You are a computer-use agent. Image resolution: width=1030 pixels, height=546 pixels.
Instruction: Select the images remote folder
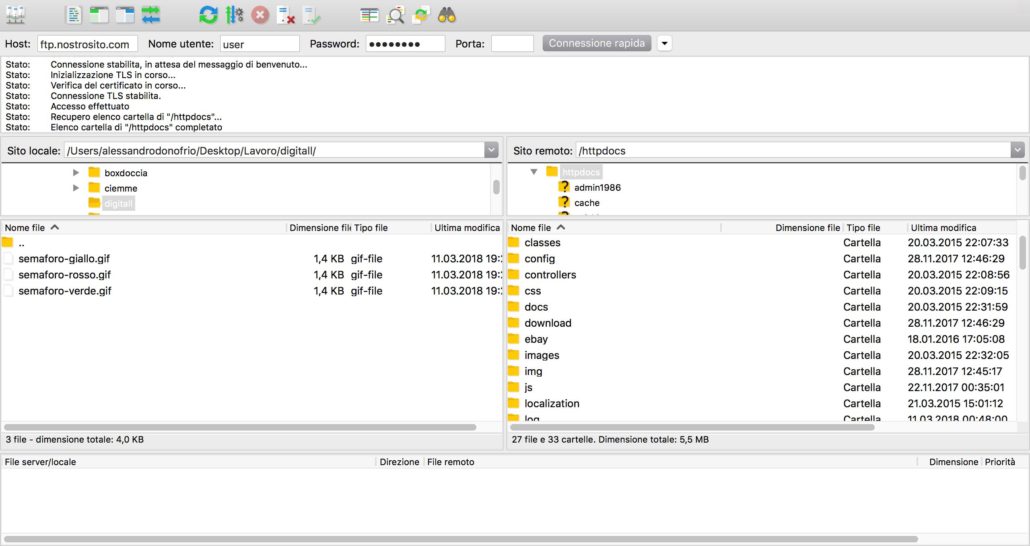(542, 355)
